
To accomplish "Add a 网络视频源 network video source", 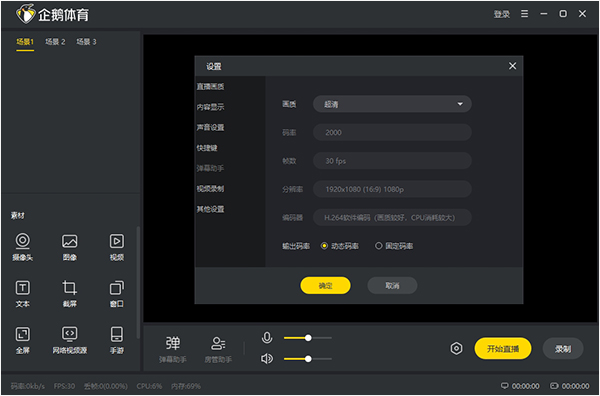I will [70, 341].
